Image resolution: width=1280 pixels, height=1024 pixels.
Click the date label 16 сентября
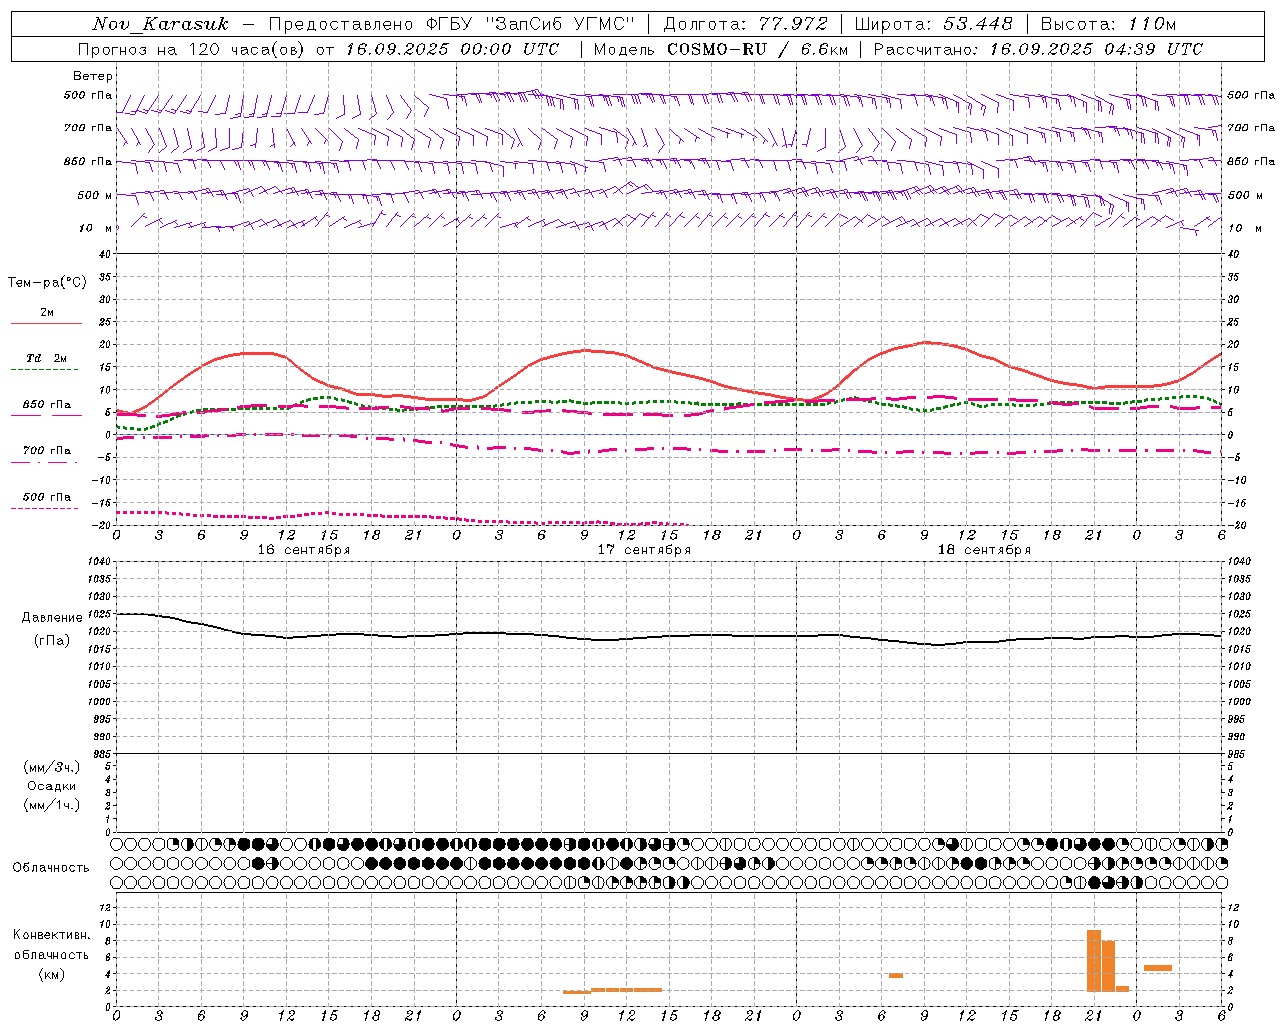[303, 549]
